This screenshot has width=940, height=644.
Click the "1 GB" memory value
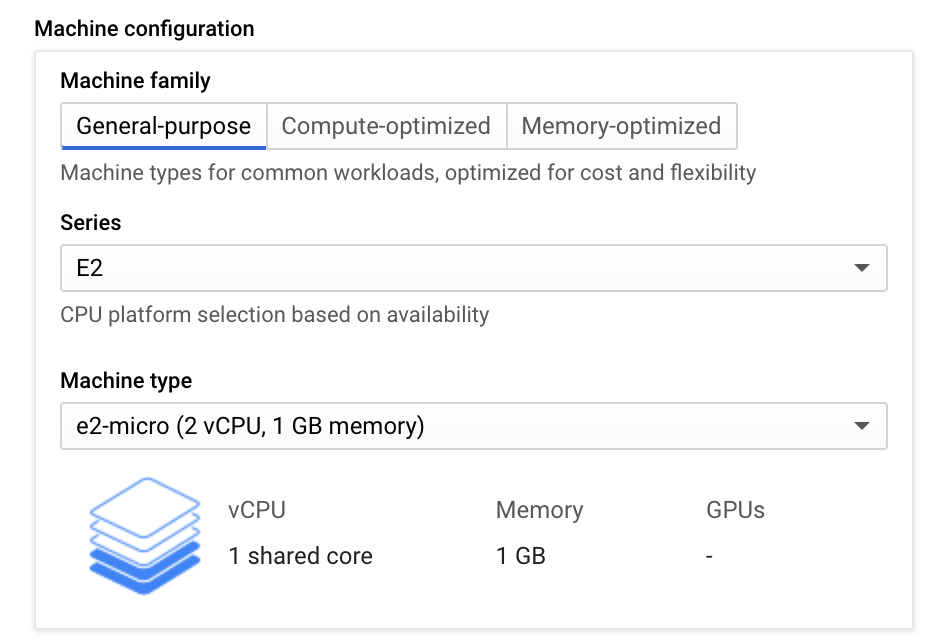coord(521,556)
